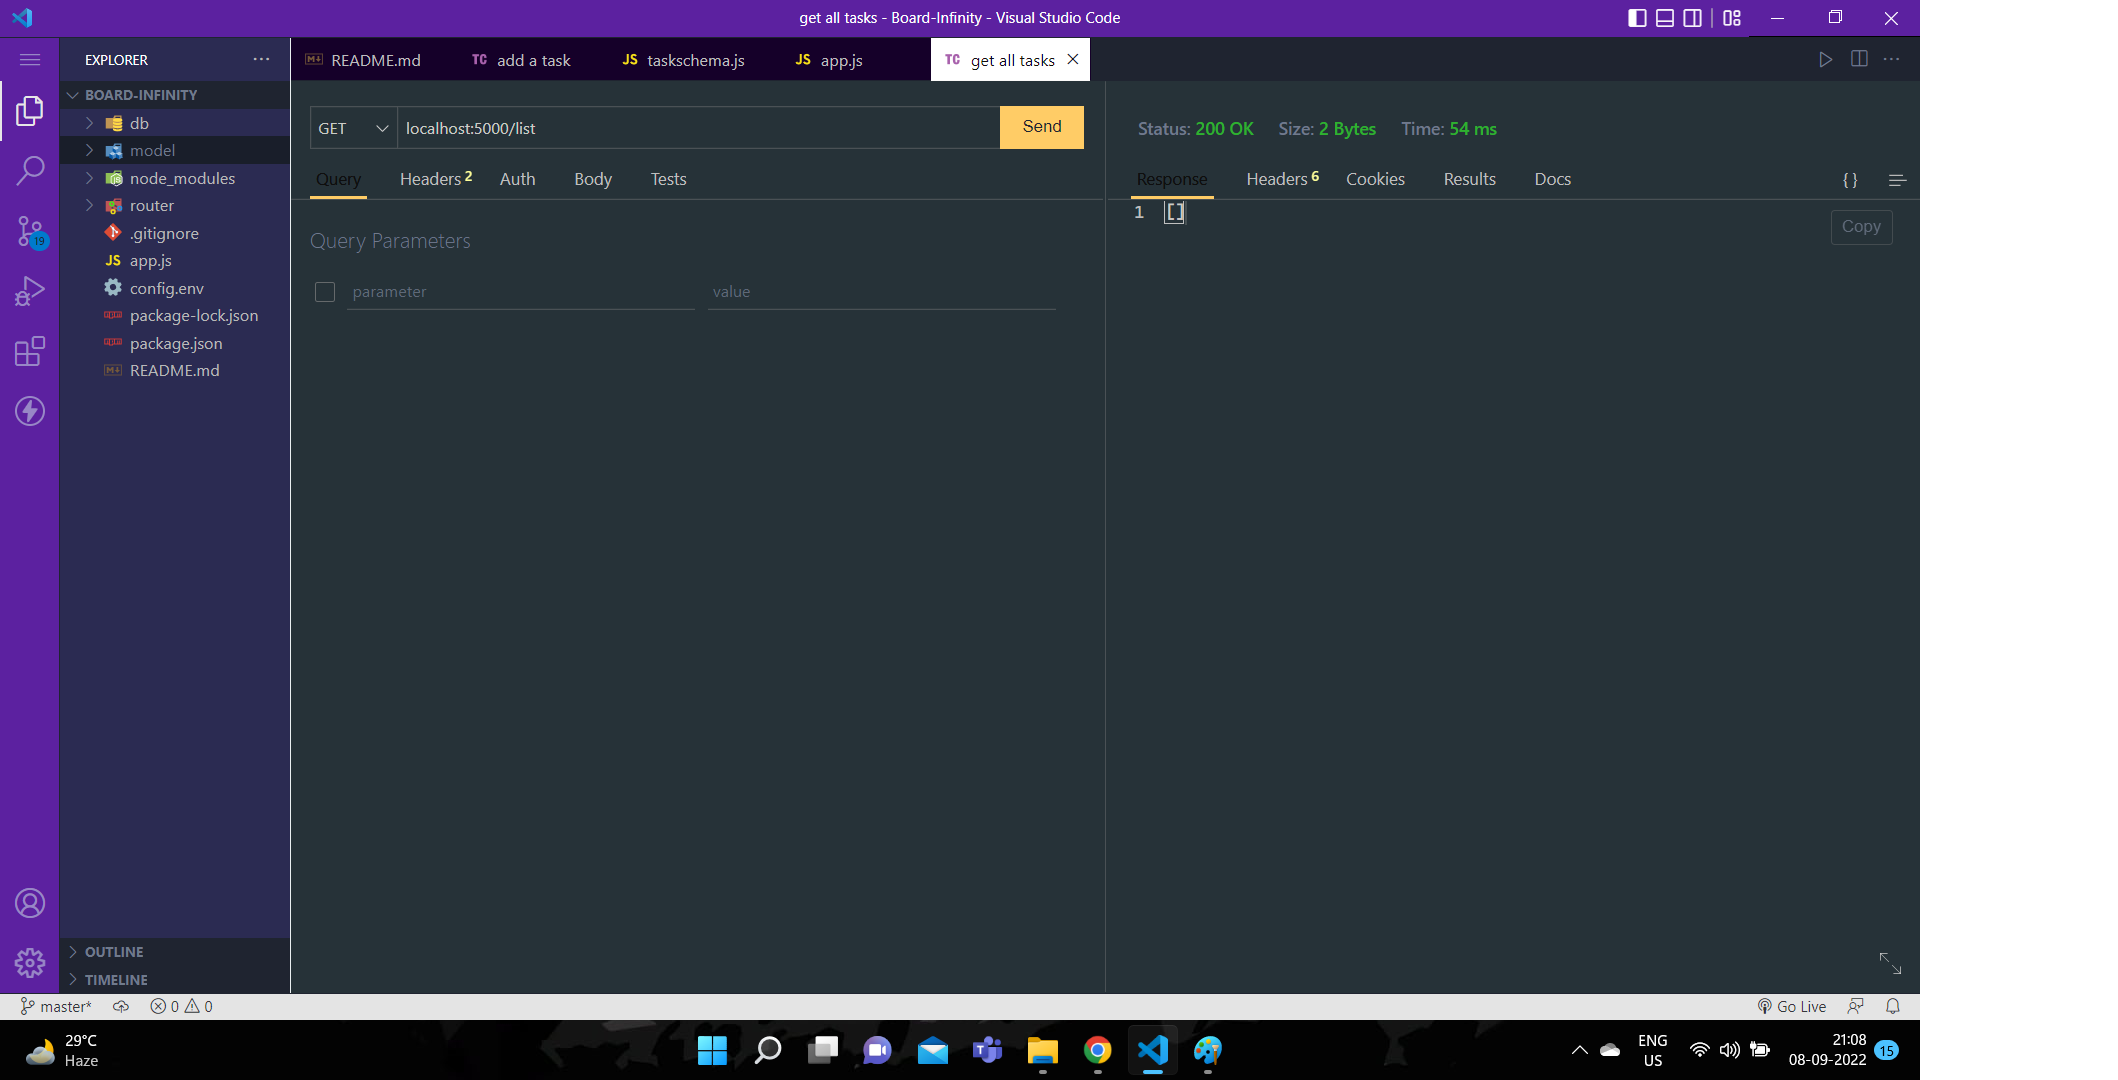The width and height of the screenshot is (2118, 1080).
Task: Click the hamburger menu icon
Action: 30,60
